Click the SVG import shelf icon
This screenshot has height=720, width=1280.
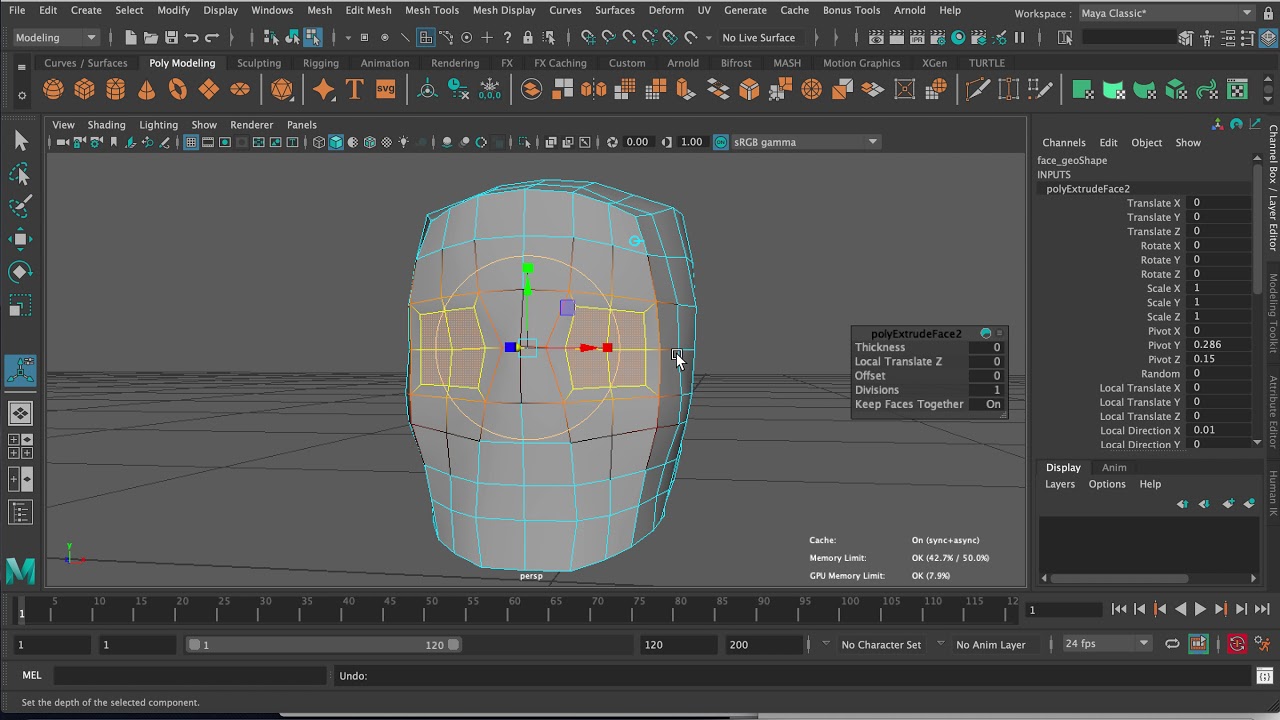pyautogui.click(x=385, y=90)
